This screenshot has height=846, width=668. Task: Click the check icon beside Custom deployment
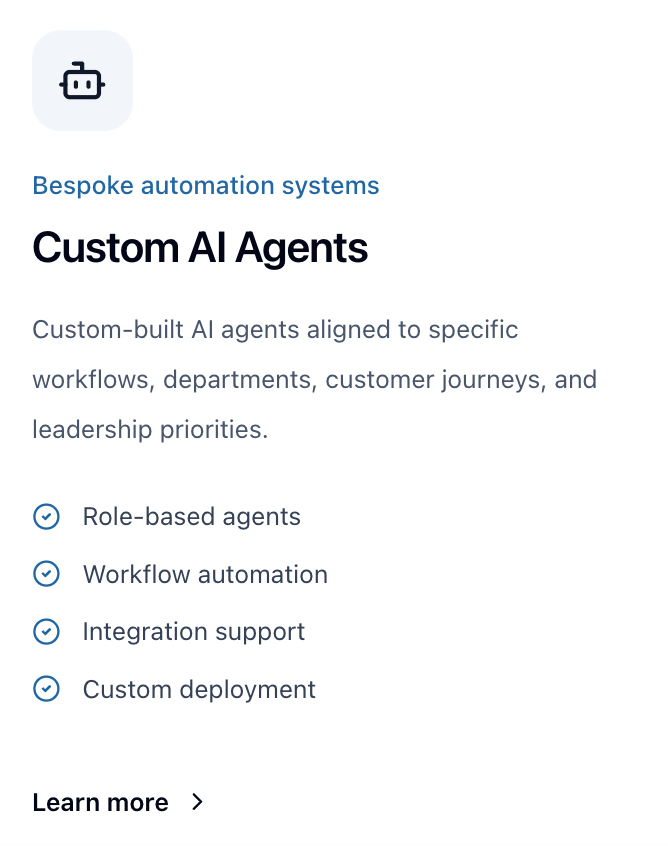coord(47,689)
